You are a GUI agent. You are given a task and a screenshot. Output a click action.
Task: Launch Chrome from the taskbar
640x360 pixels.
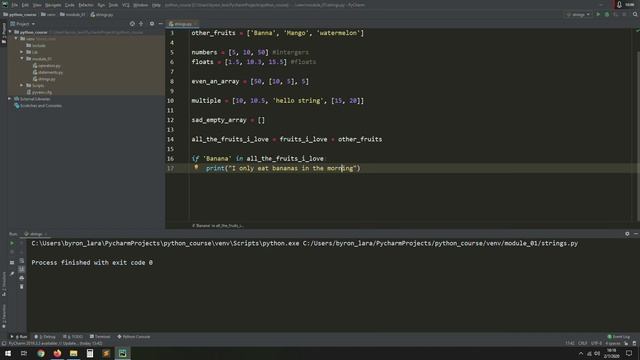pyautogui.click(x=41, y=353)
